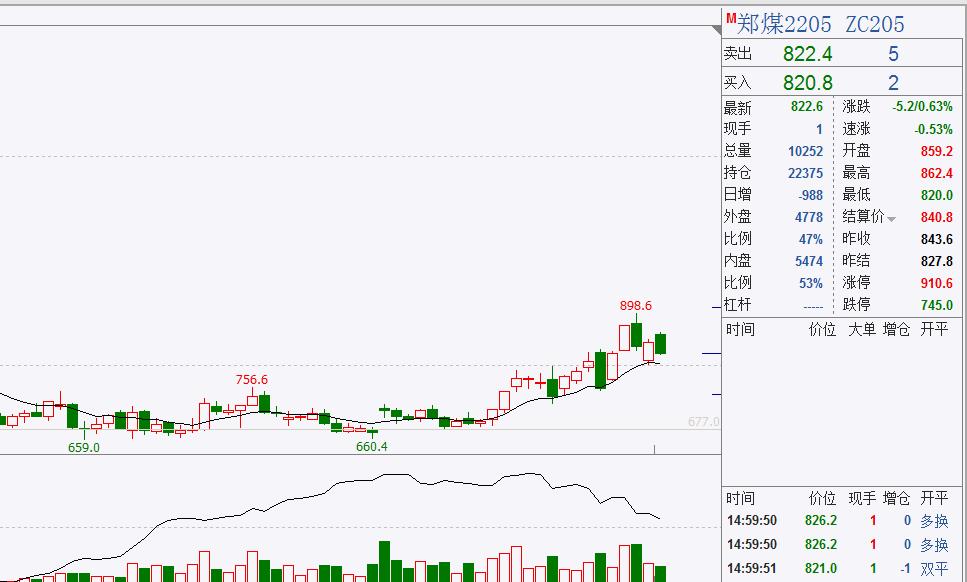The width and height of the screenshot is (967, 582).
Task: Click the 大单 column header
Action: tap(863, 328)
